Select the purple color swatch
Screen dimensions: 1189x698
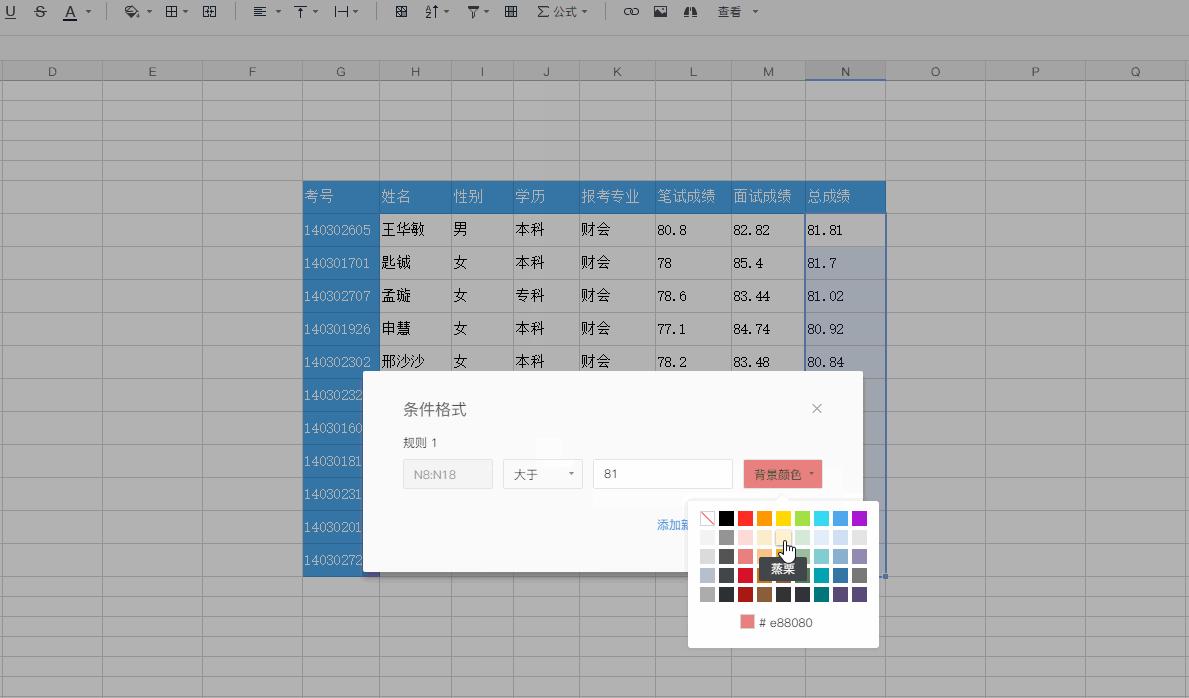tap(859, 518)
